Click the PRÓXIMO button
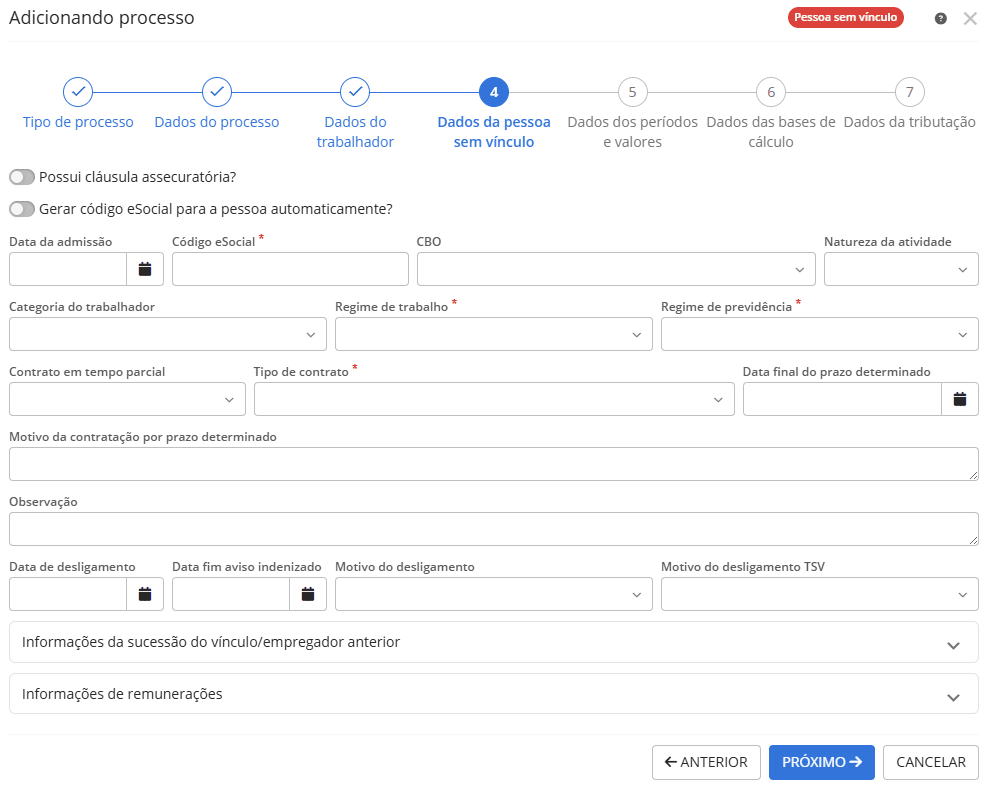Viewport: 984px width, 785px height. 821,762
